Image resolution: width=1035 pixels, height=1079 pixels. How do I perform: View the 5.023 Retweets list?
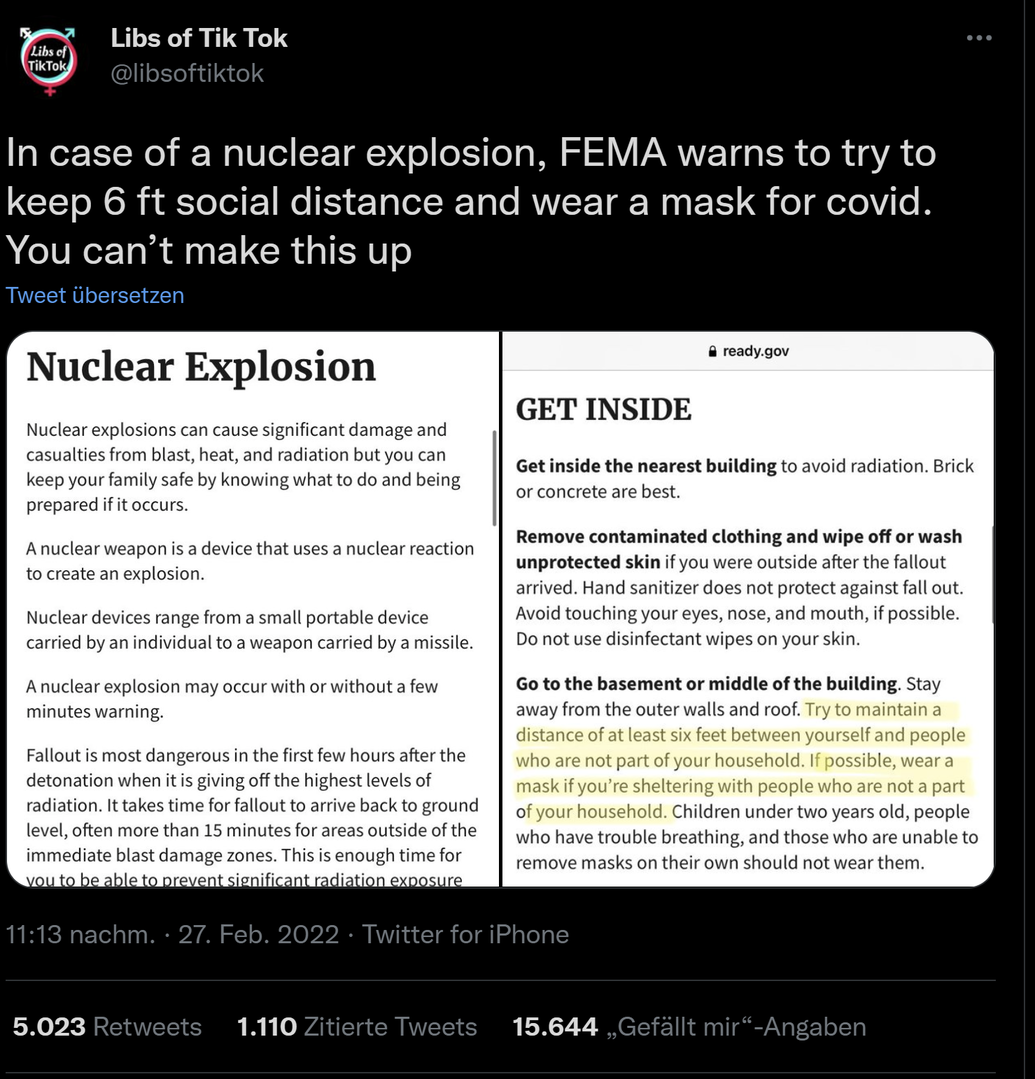click(x=107, y=1027)
